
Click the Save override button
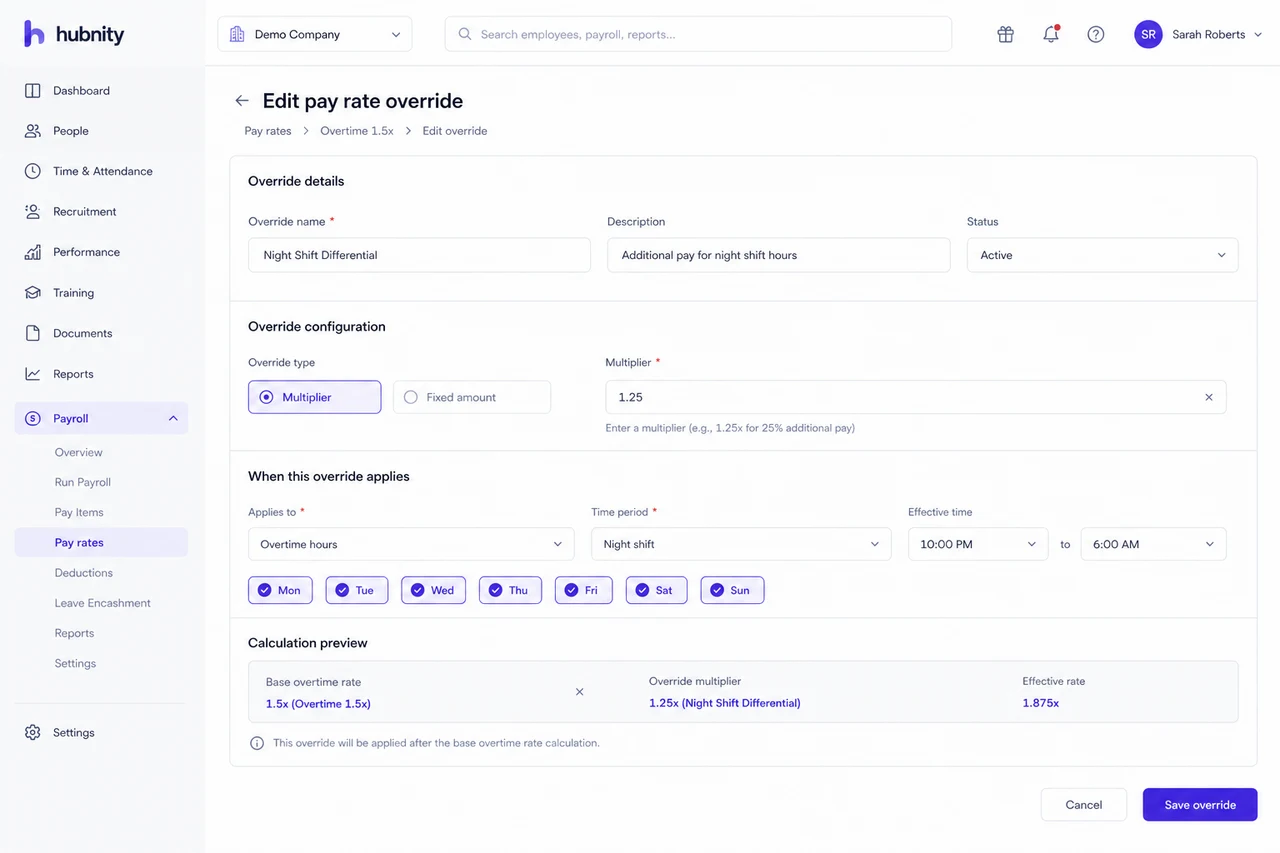click(1200, 805)
